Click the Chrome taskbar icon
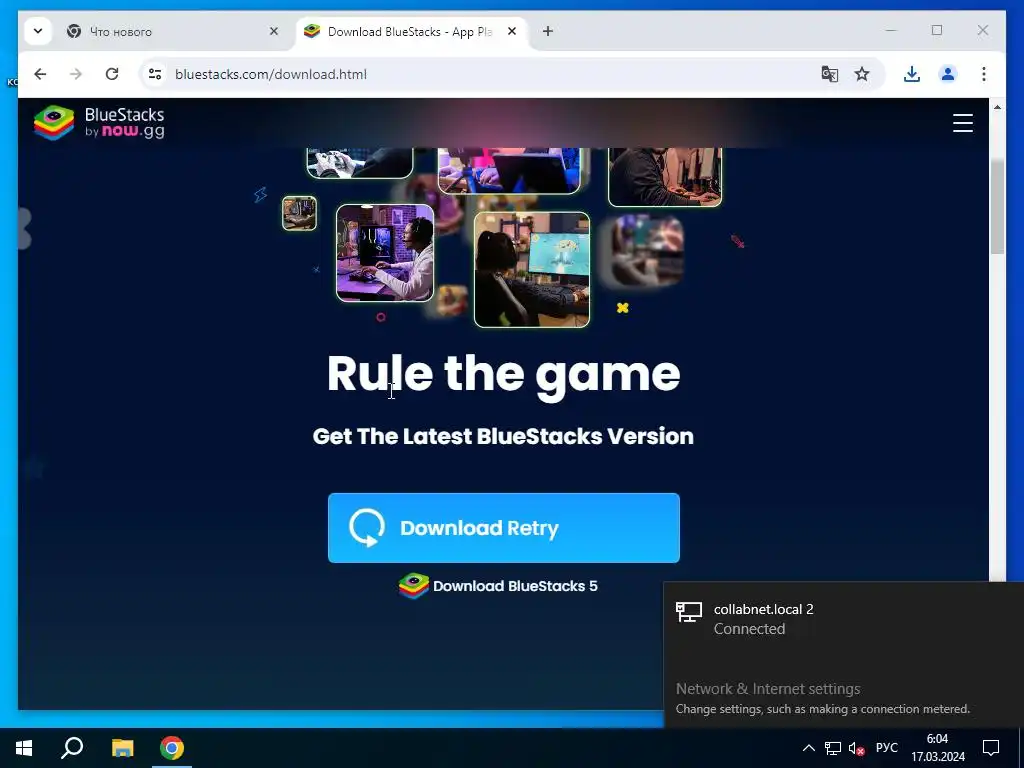The width and height of the screenshot is (1024, 768). click(x=172, y=748)
